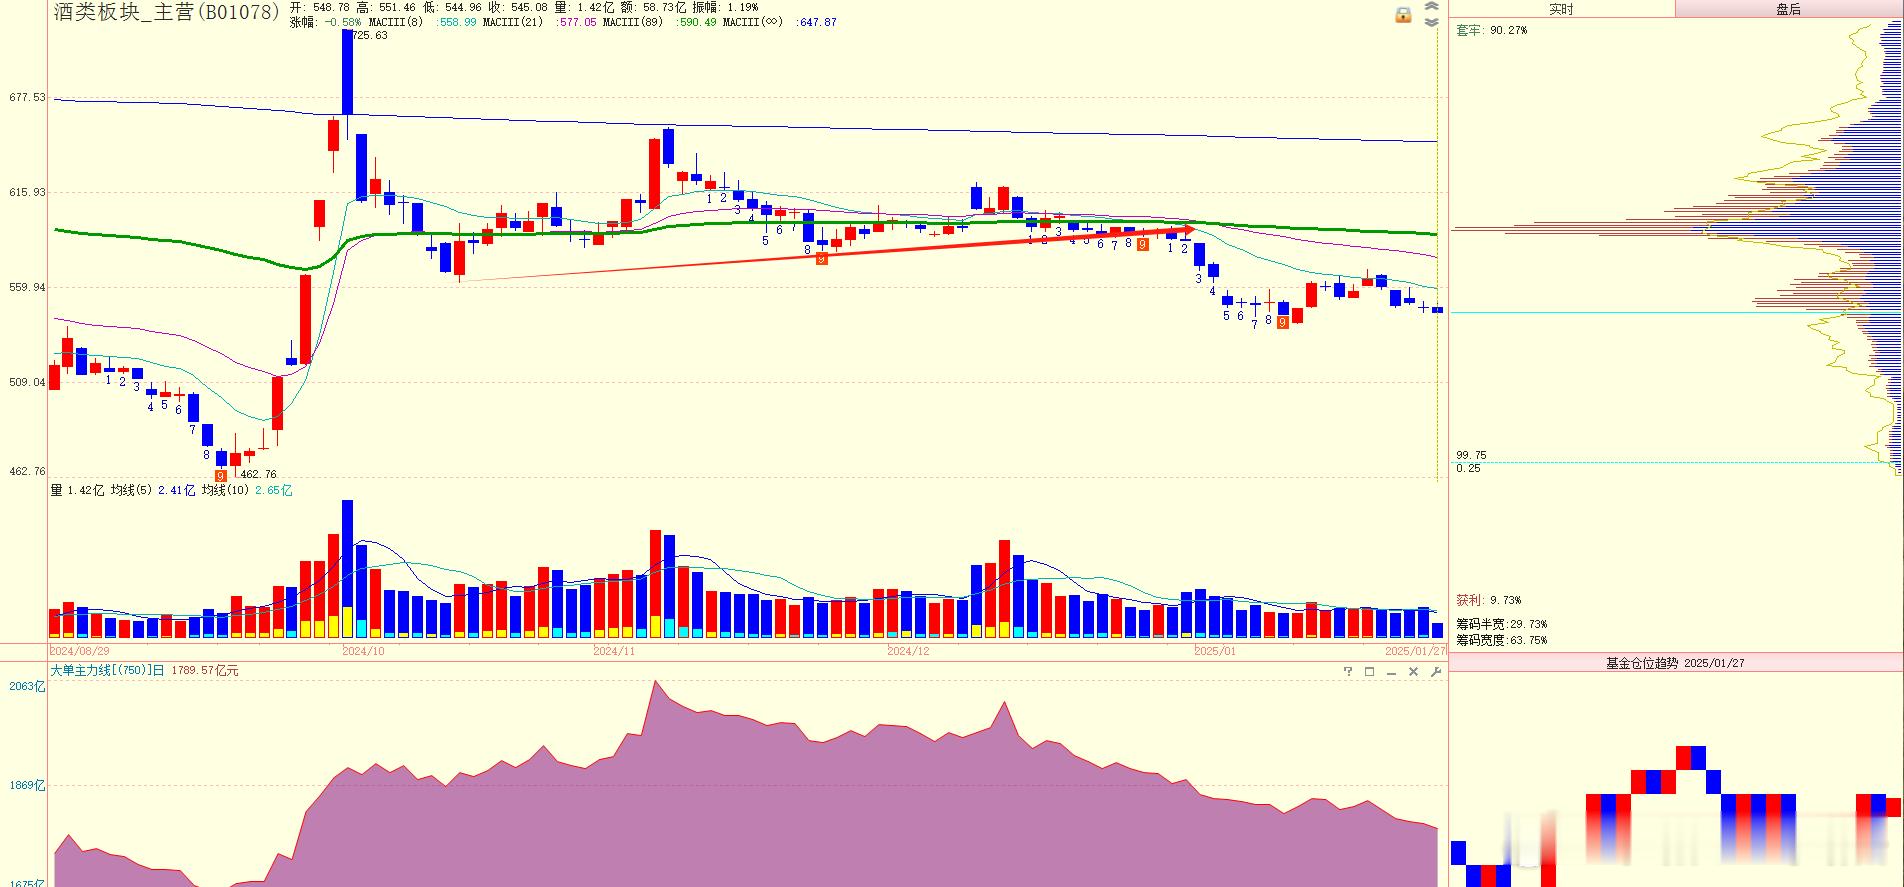Click the double up-arrow collapse chevron
Screen dimensions: 1904x887
point(1431,7)
